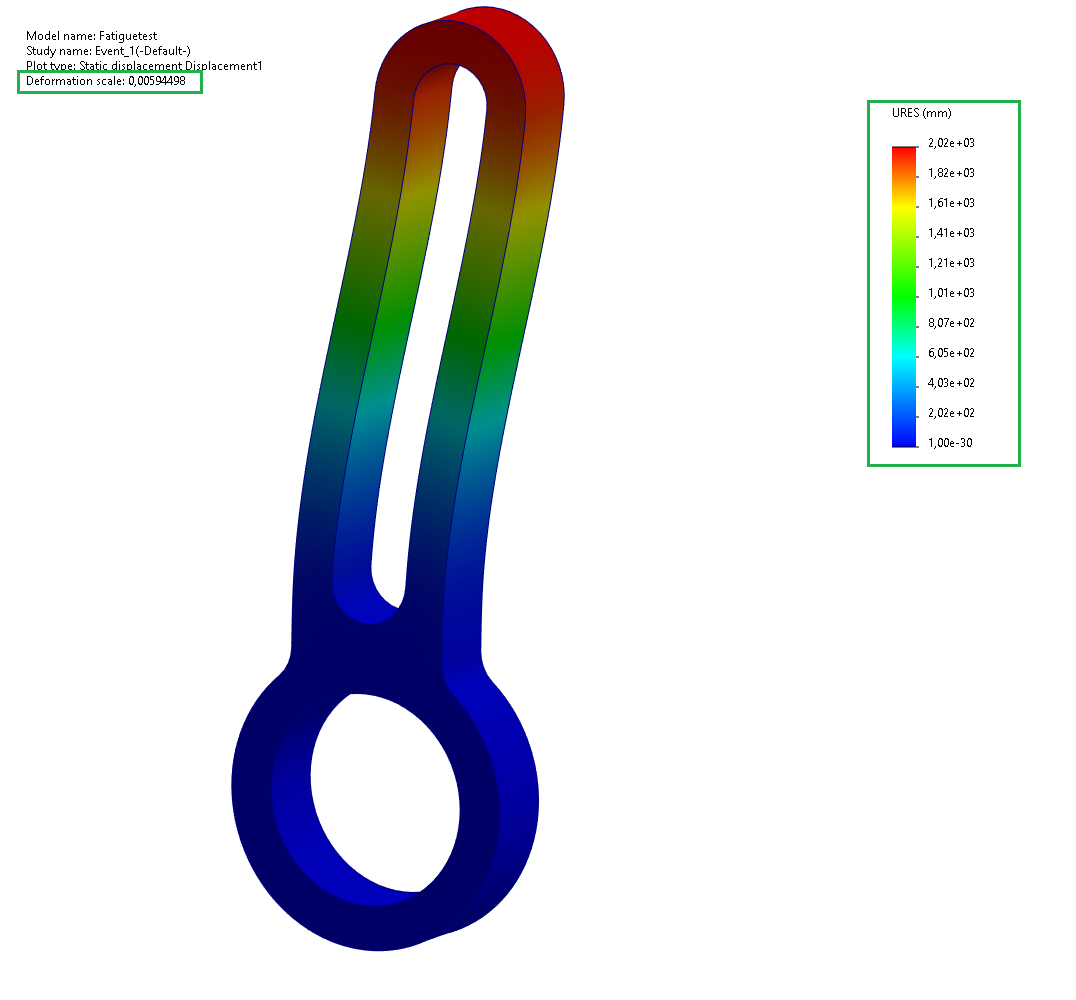Click the red top of legend color bar
Image resolution: width=1076 pixels, height=1000 pixels.
click(x=904, y=153)
